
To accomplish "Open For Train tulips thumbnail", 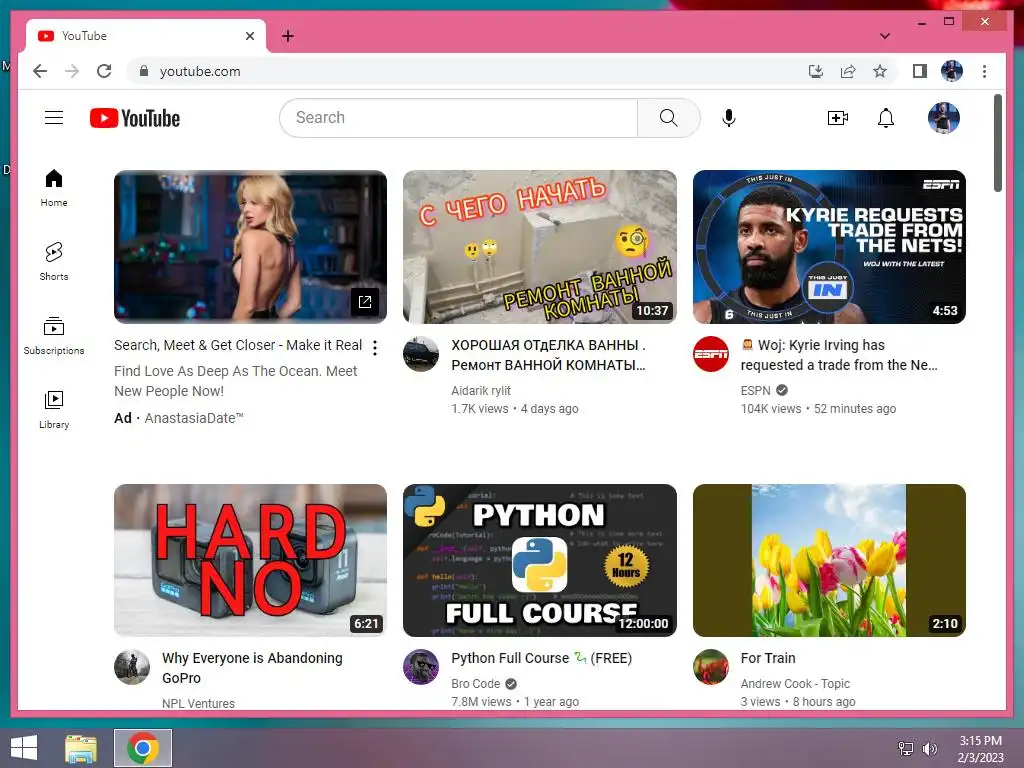I will point(829,560).
